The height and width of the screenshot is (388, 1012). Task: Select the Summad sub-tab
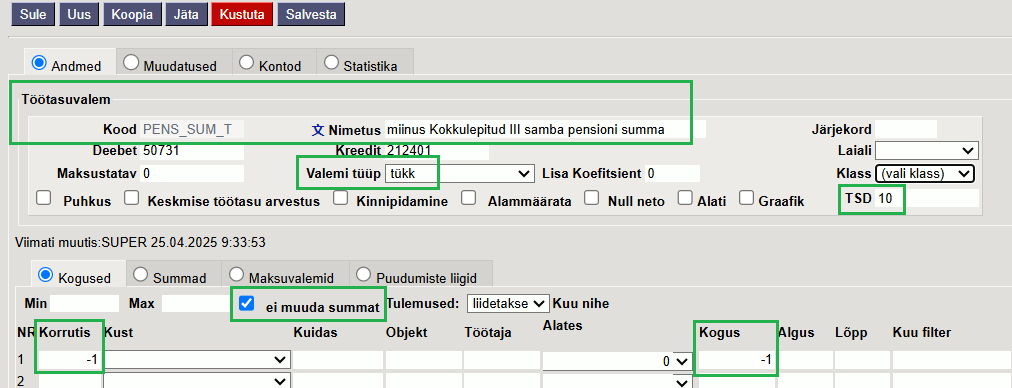(x=170, y=276)
